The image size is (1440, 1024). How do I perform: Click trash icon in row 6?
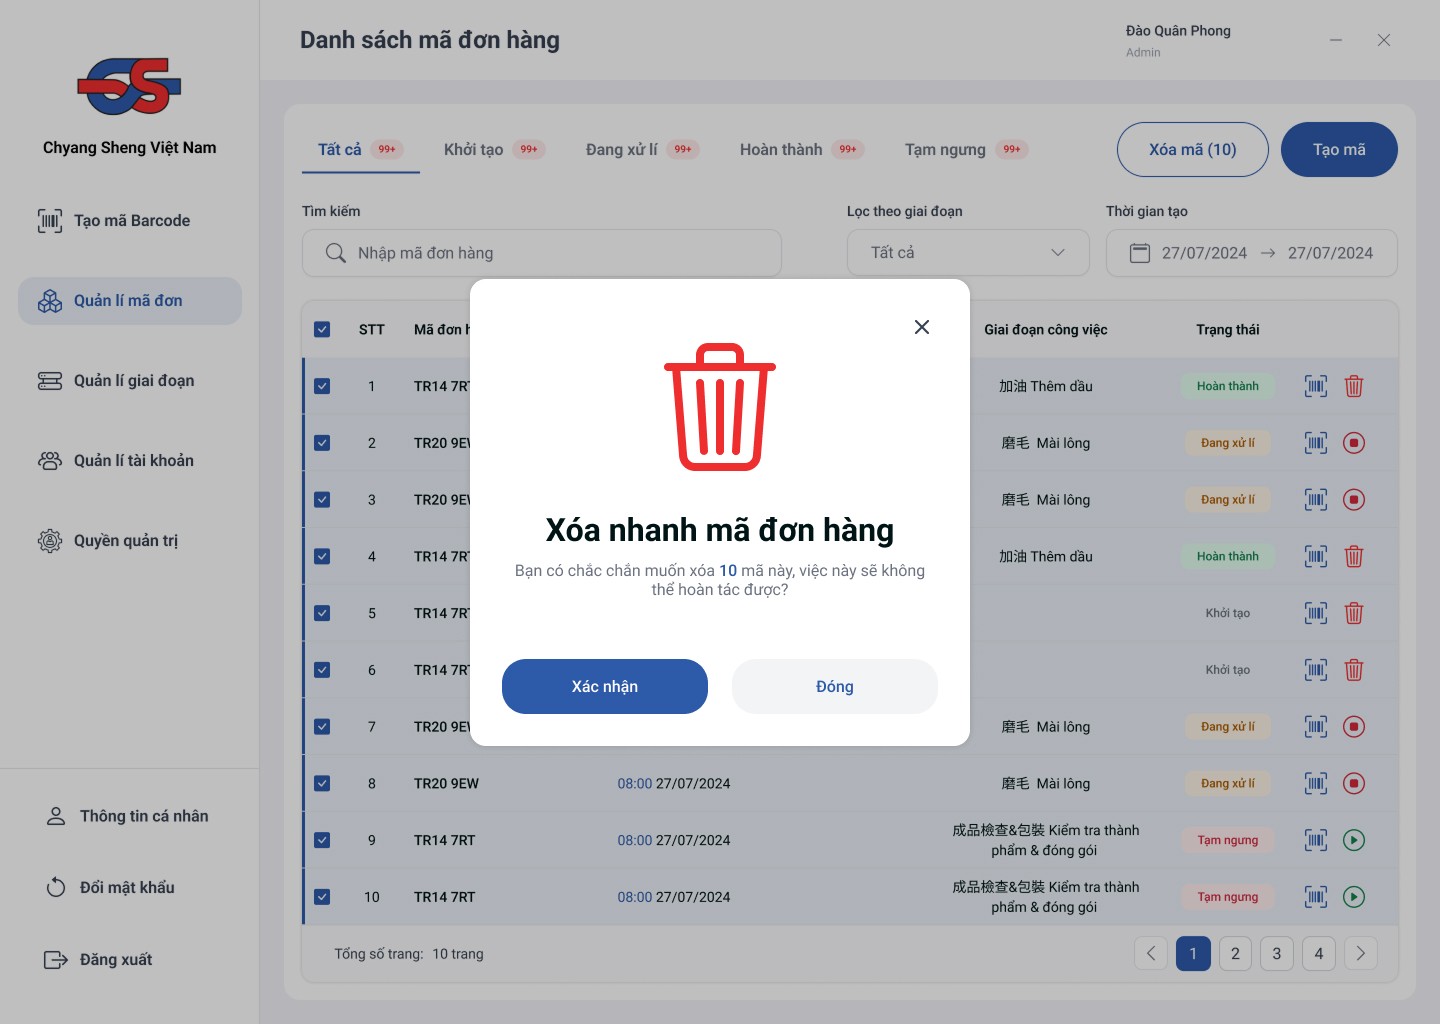pos(1354,670)
